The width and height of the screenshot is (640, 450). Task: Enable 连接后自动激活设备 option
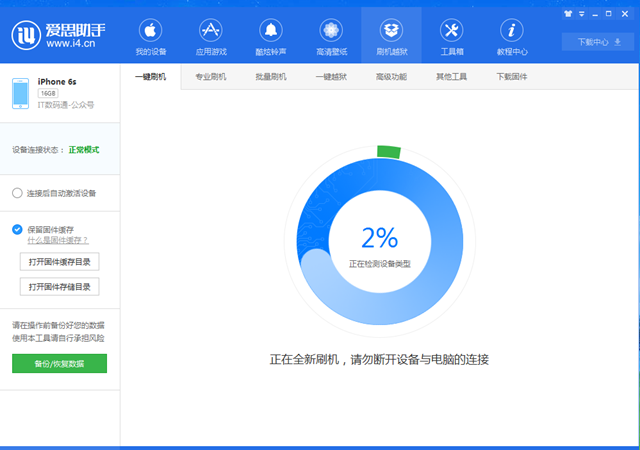point(17,193)
